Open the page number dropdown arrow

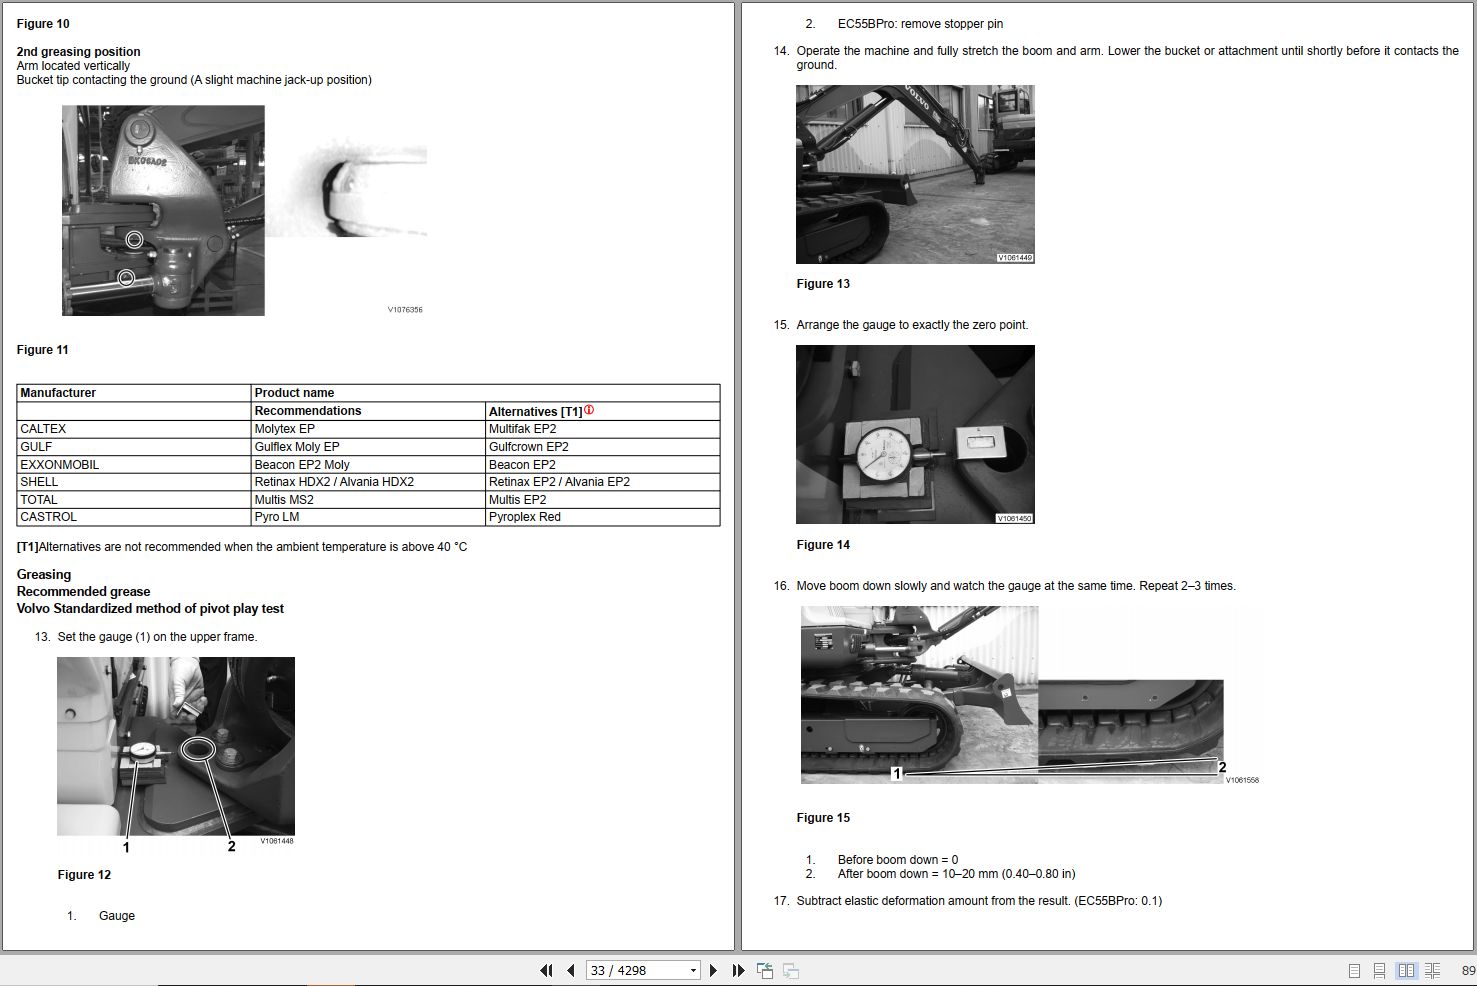tap(693, 971)
